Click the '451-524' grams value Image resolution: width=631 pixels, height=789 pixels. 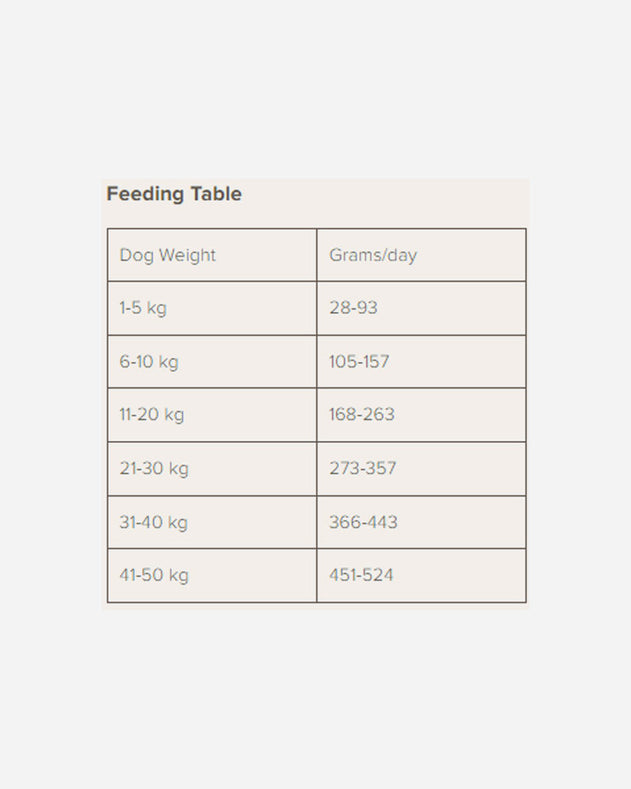click(x=362, y=576)
